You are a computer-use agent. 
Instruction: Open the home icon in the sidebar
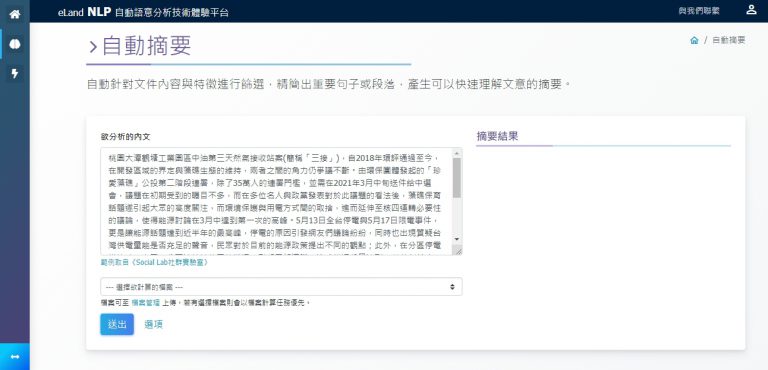click(x=15, y=14)
